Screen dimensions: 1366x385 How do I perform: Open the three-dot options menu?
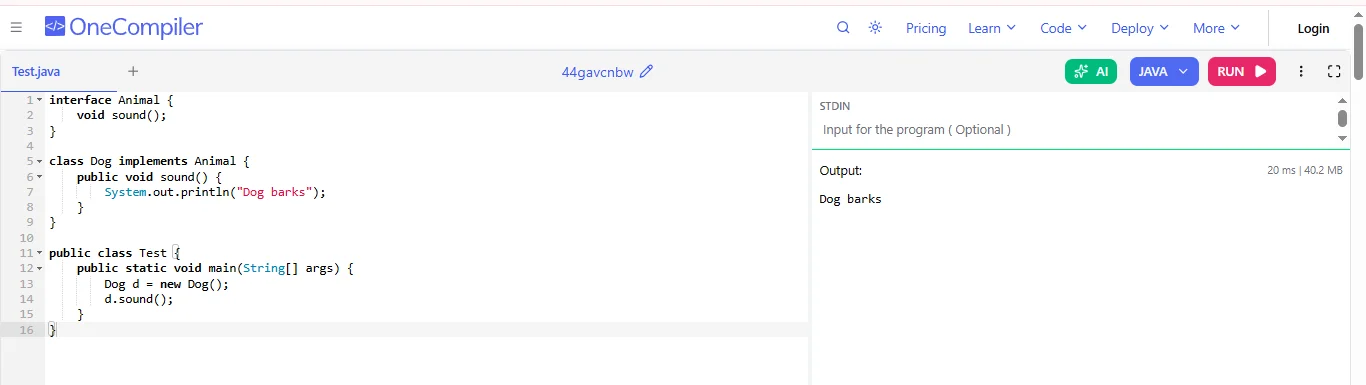coord(1301,71)
